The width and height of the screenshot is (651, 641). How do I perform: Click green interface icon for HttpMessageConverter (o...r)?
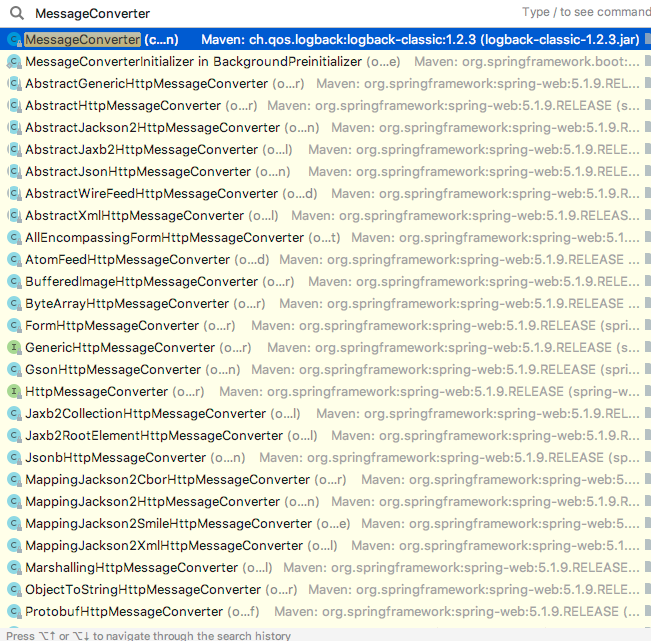coord(15,391)
